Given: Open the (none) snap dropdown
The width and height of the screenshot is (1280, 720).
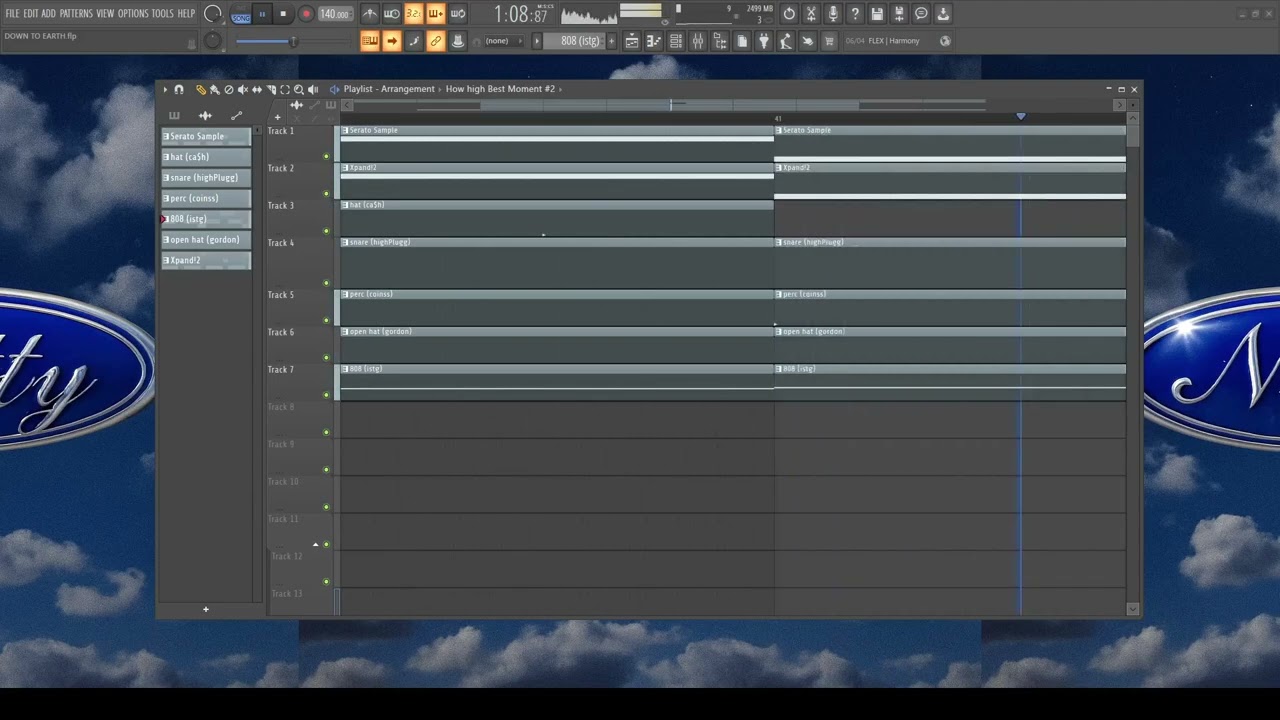Looking at the screenshot, I should click(x=503, y=41).
